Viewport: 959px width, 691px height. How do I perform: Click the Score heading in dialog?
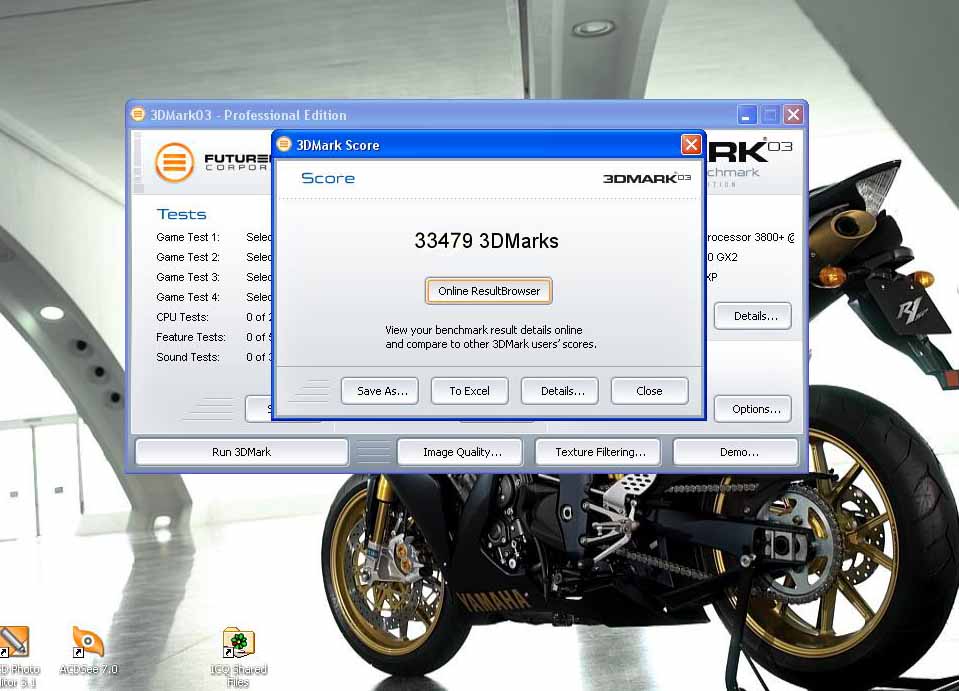point(328,178)
